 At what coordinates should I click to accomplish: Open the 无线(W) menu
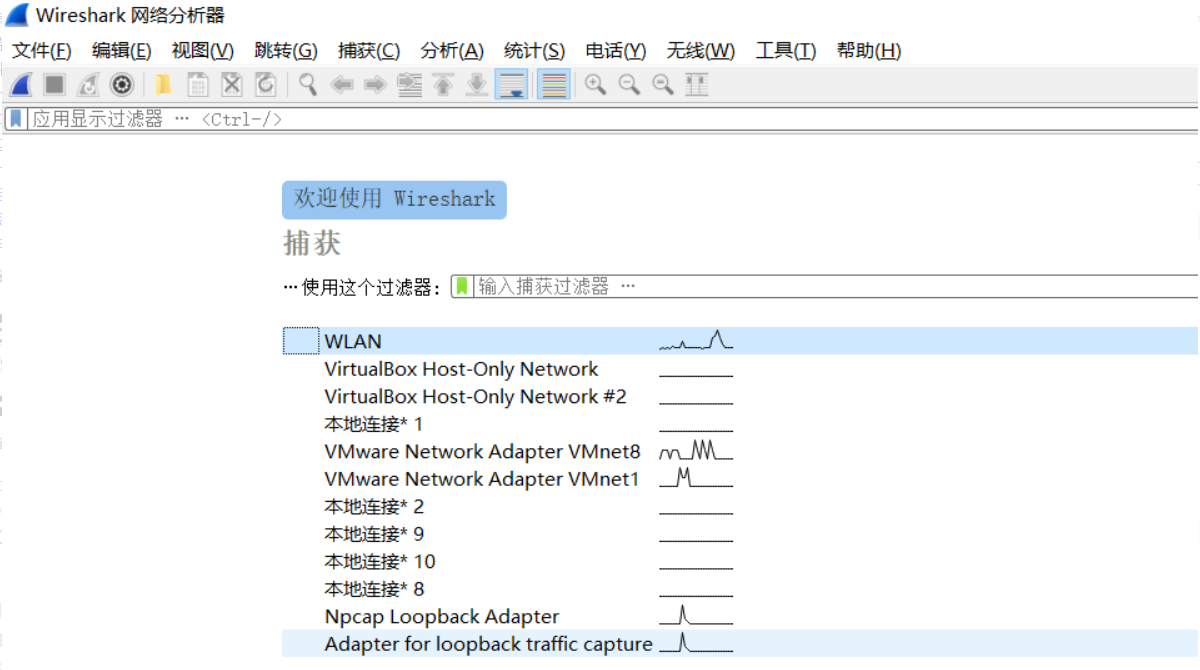pos(701,51)
